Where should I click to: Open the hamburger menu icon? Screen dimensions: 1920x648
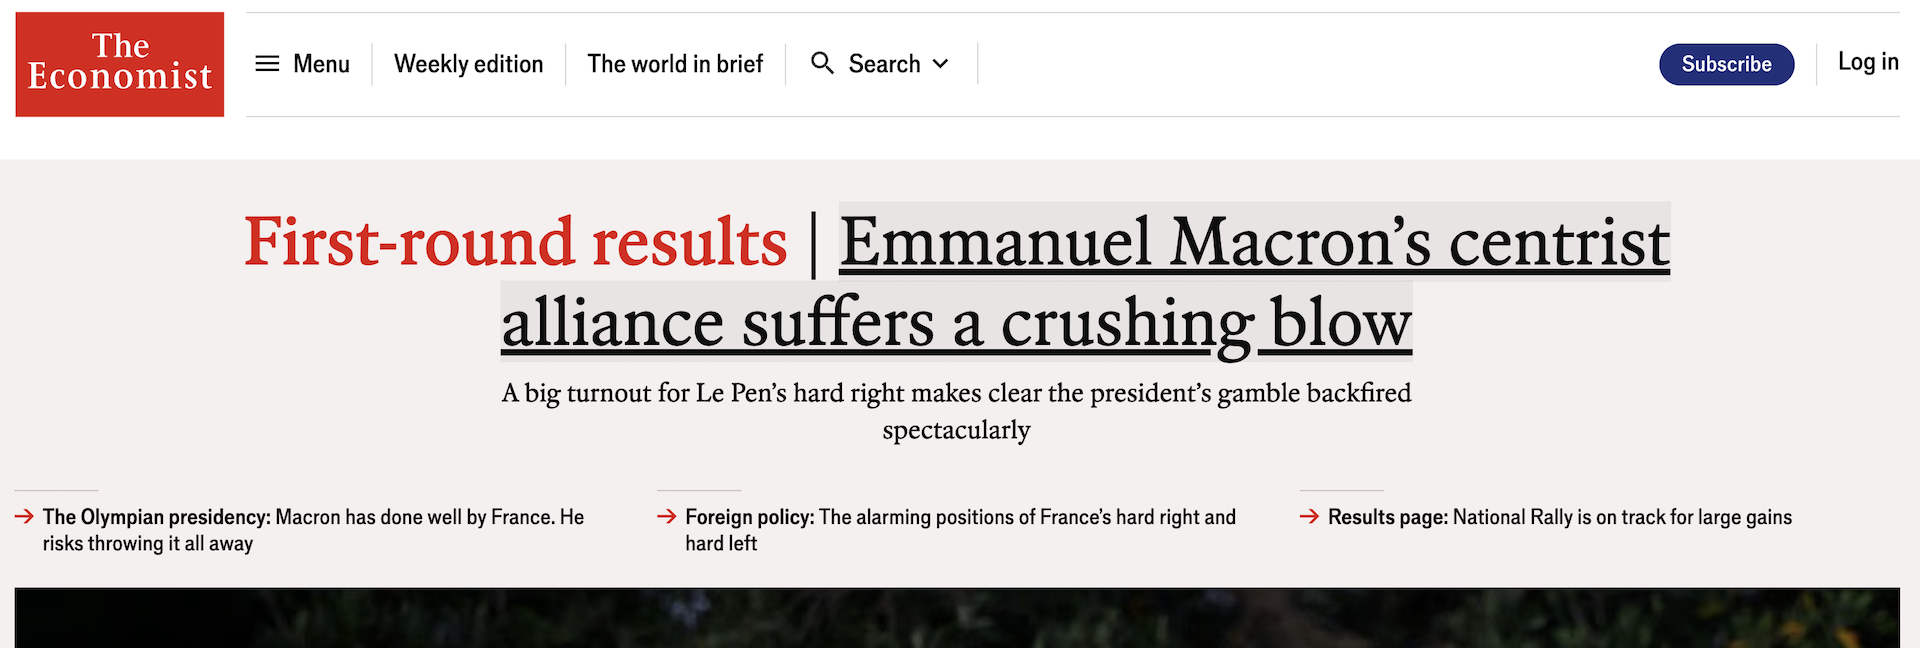pyautogui.click(x=267, y=64)
